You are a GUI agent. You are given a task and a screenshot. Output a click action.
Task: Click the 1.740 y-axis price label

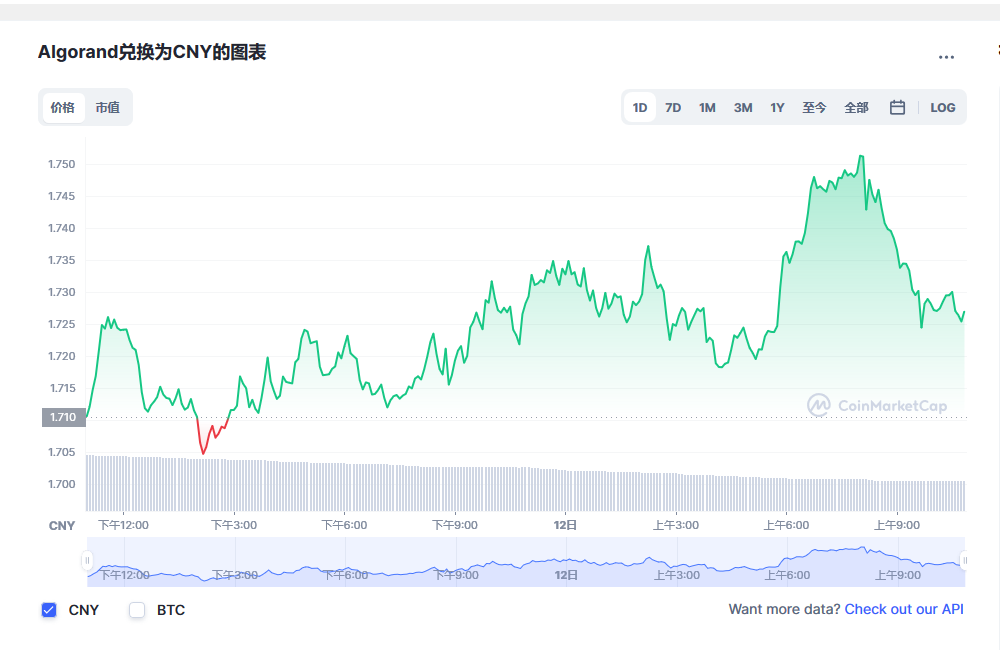pos(62,228)
